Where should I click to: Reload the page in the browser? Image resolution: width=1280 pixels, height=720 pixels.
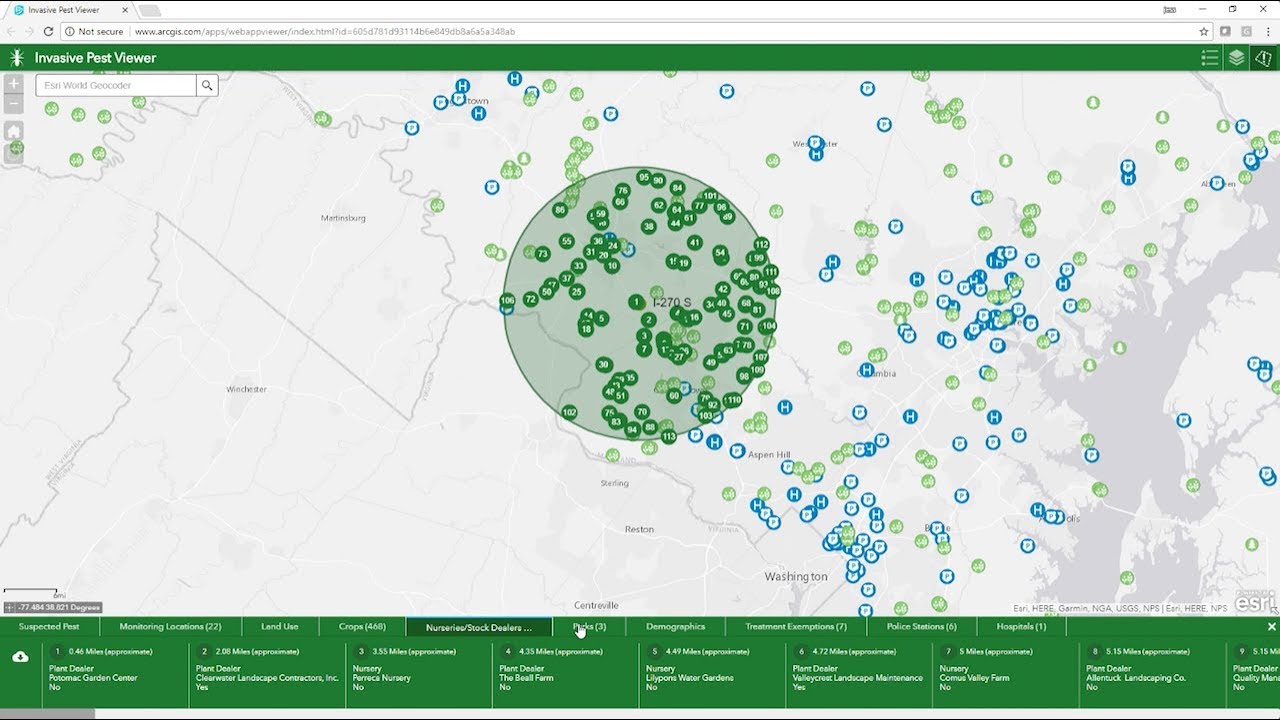(x=48, y=31)
